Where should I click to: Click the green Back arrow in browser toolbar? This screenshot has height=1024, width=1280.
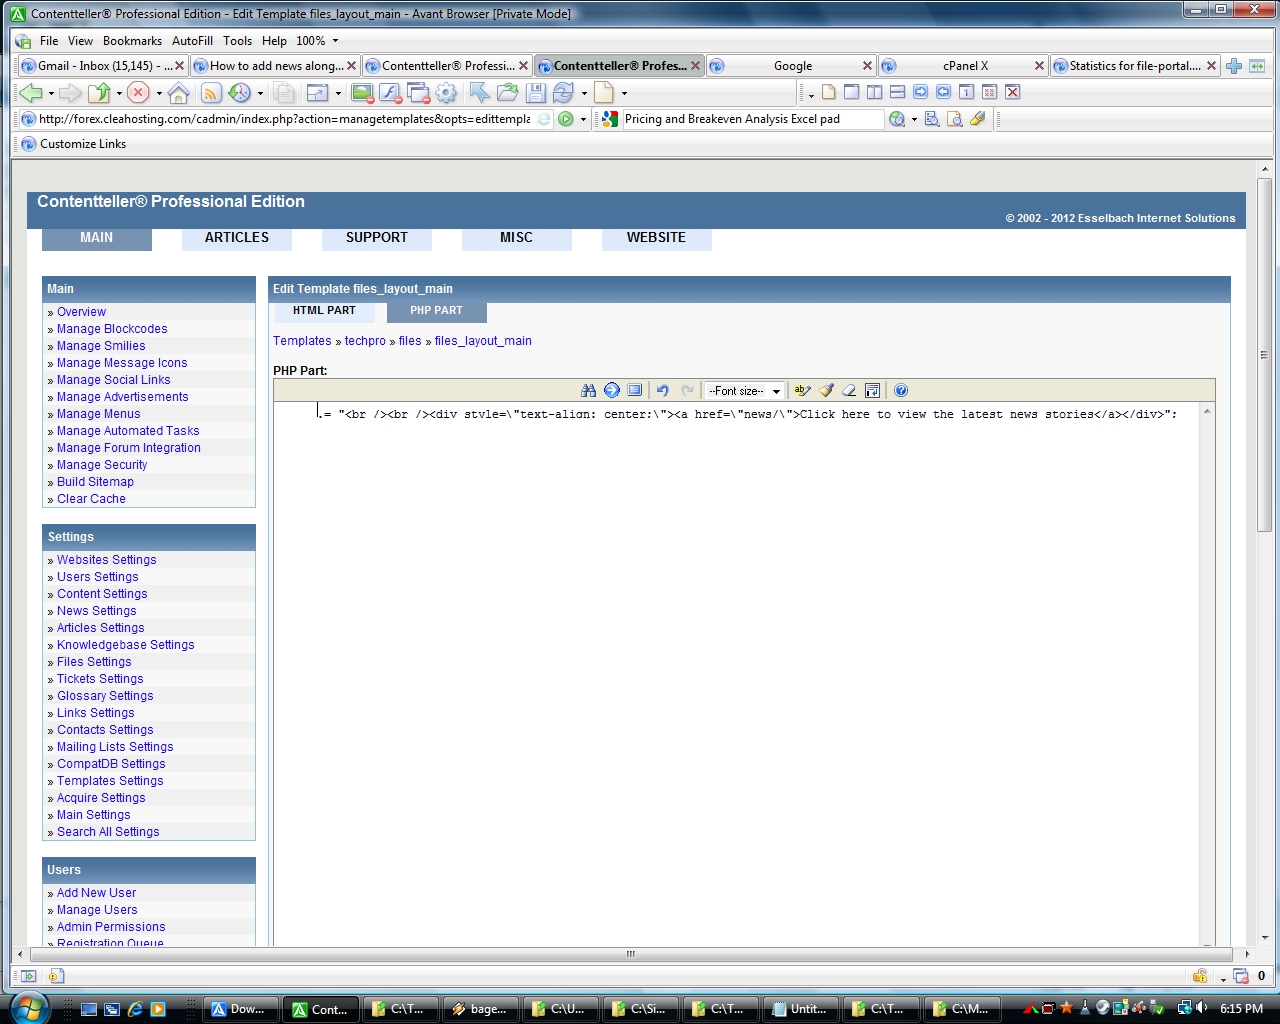31,93
